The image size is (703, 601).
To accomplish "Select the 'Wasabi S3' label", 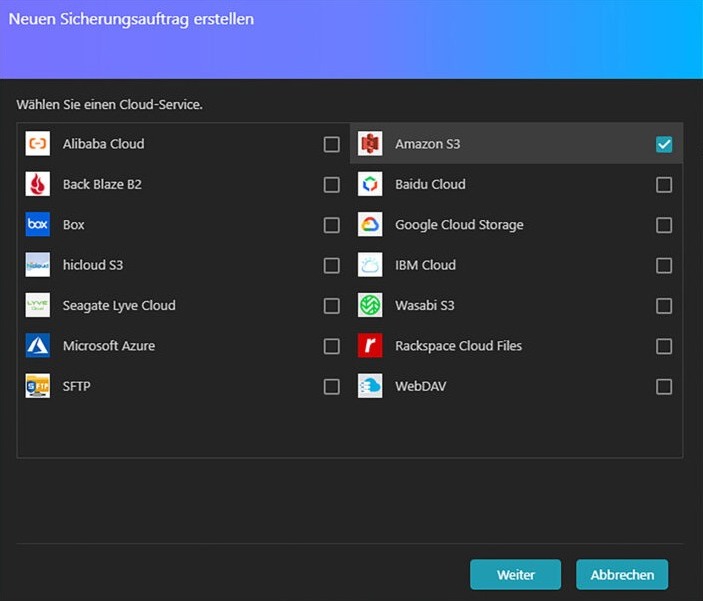I will pos(425,305).
